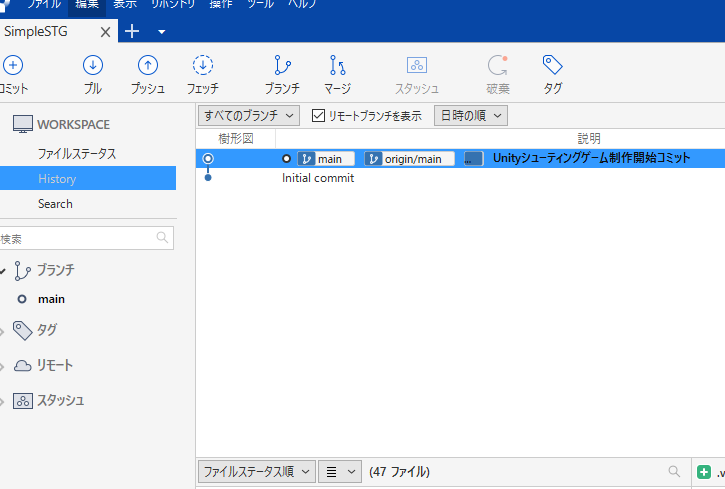Image resolution: width=725 pixels, height=489 pixels.
Task: Click the Push (プッシュ) toolbar icon
Action: 148,65
